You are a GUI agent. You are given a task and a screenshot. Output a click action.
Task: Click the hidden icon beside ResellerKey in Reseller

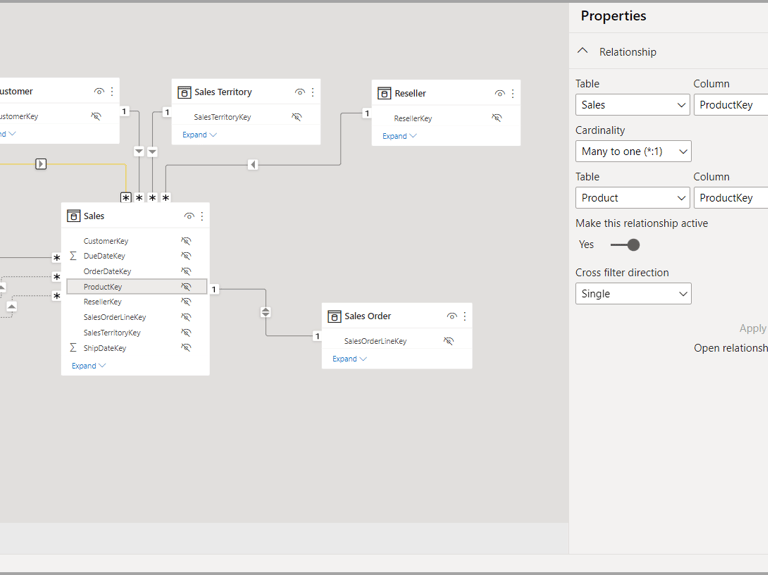(x=496, y=118)
